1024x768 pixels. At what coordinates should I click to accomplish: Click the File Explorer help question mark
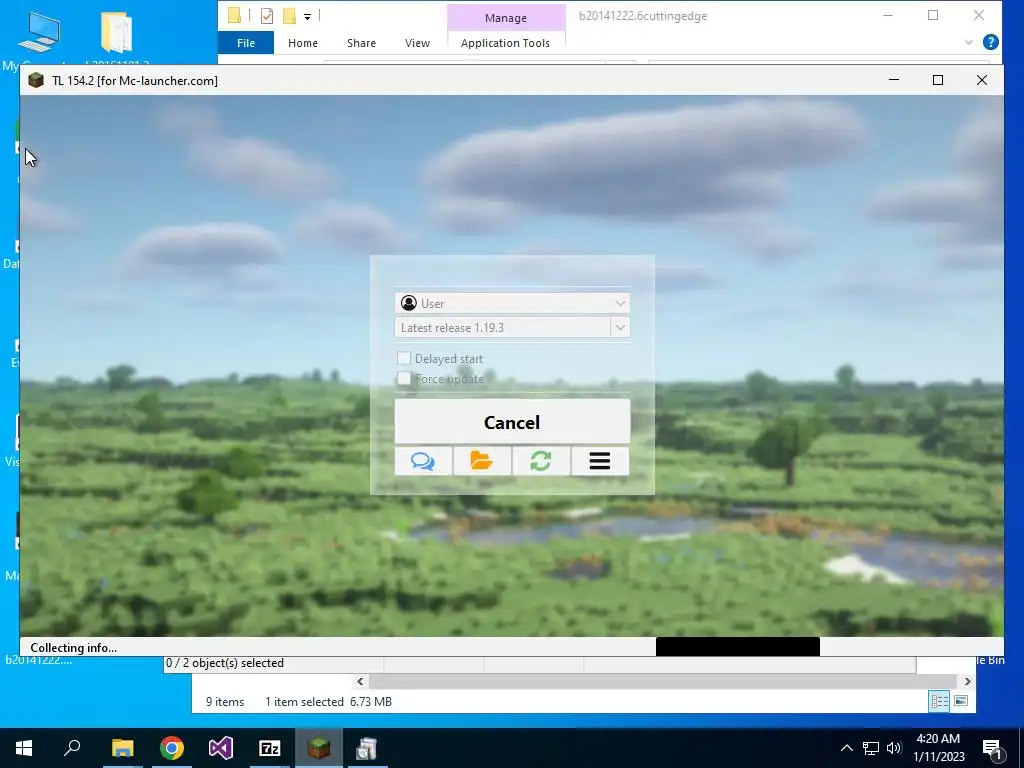click(x=991, y=42)
